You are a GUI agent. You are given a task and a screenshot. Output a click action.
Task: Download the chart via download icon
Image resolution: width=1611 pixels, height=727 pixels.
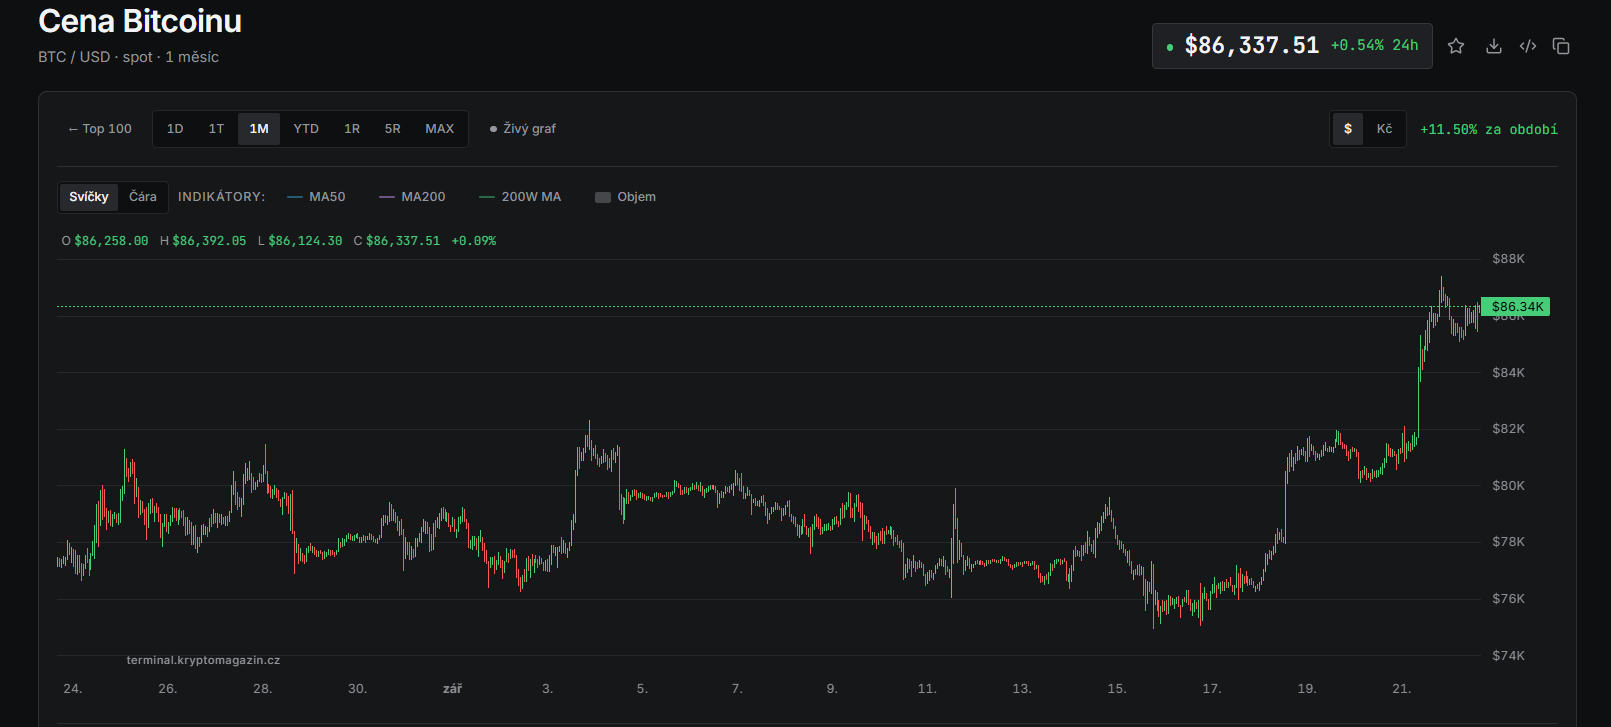[1494, 46]
